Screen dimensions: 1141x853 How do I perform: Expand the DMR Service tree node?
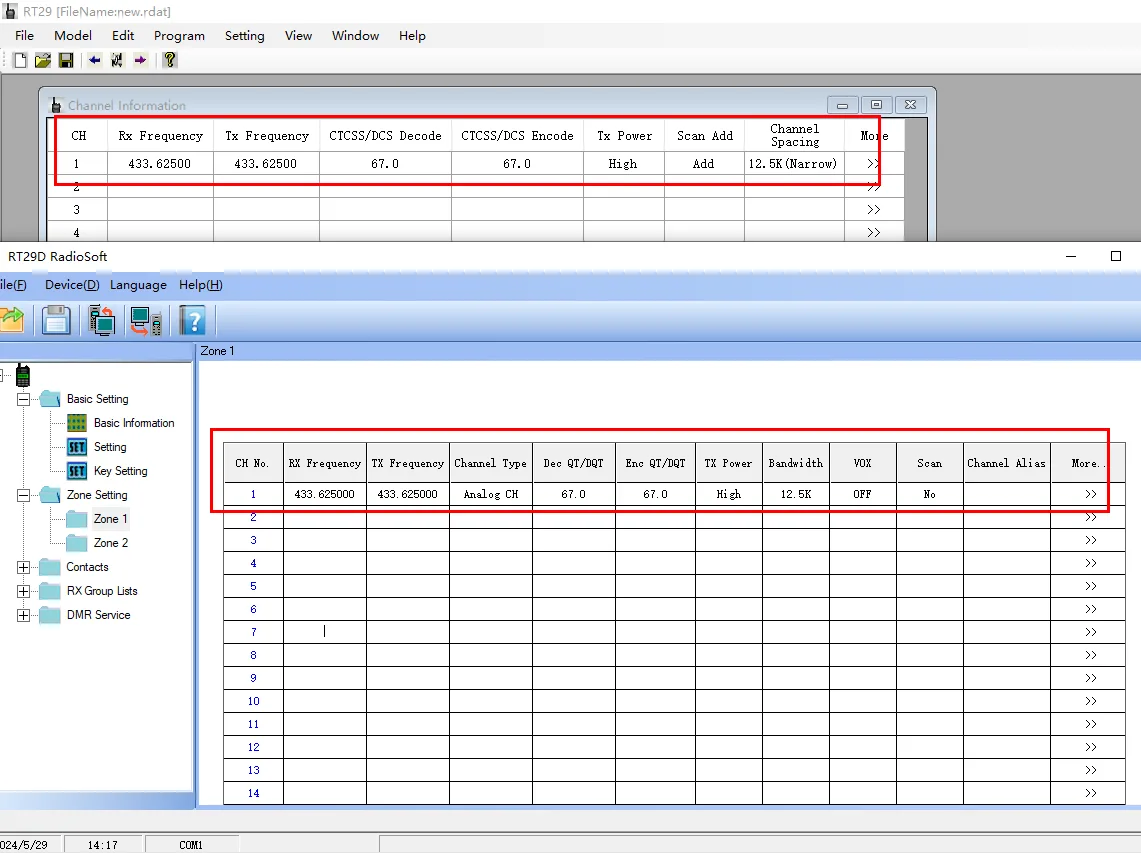[x=23, y=615]
